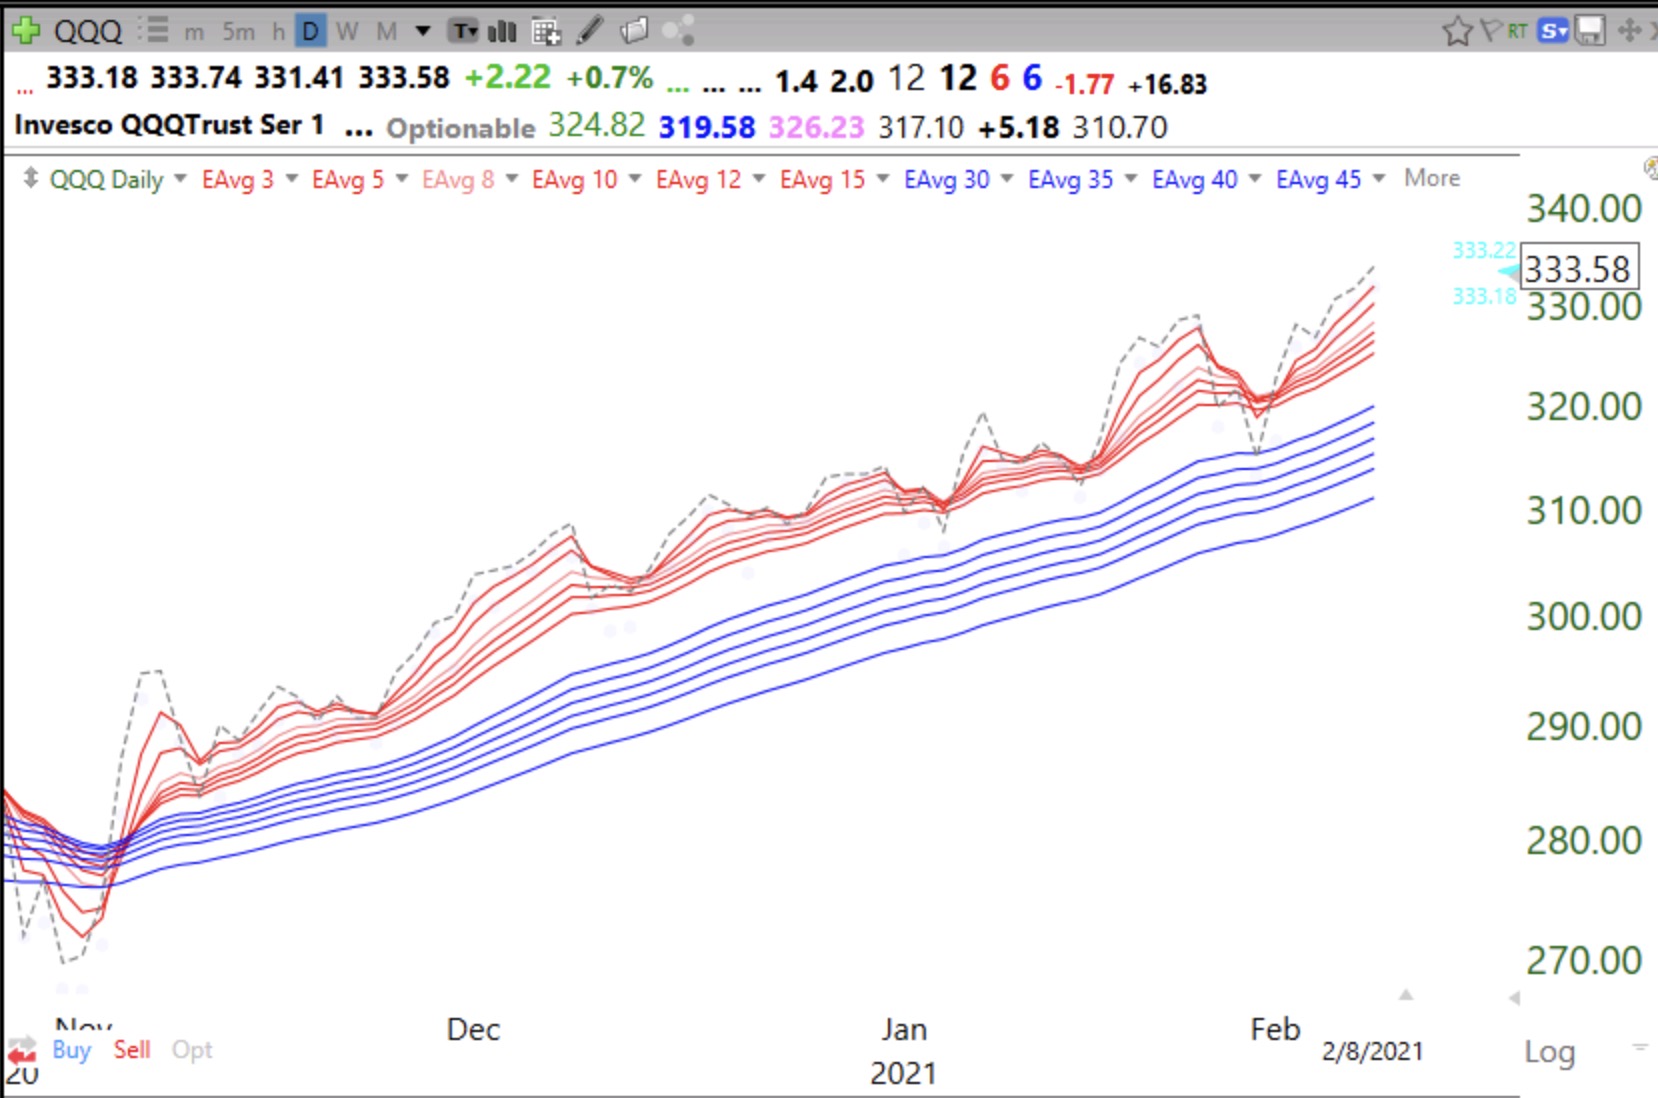
Task: Switch to the Monthly 'M' timeframe
Action: point(386,32)
